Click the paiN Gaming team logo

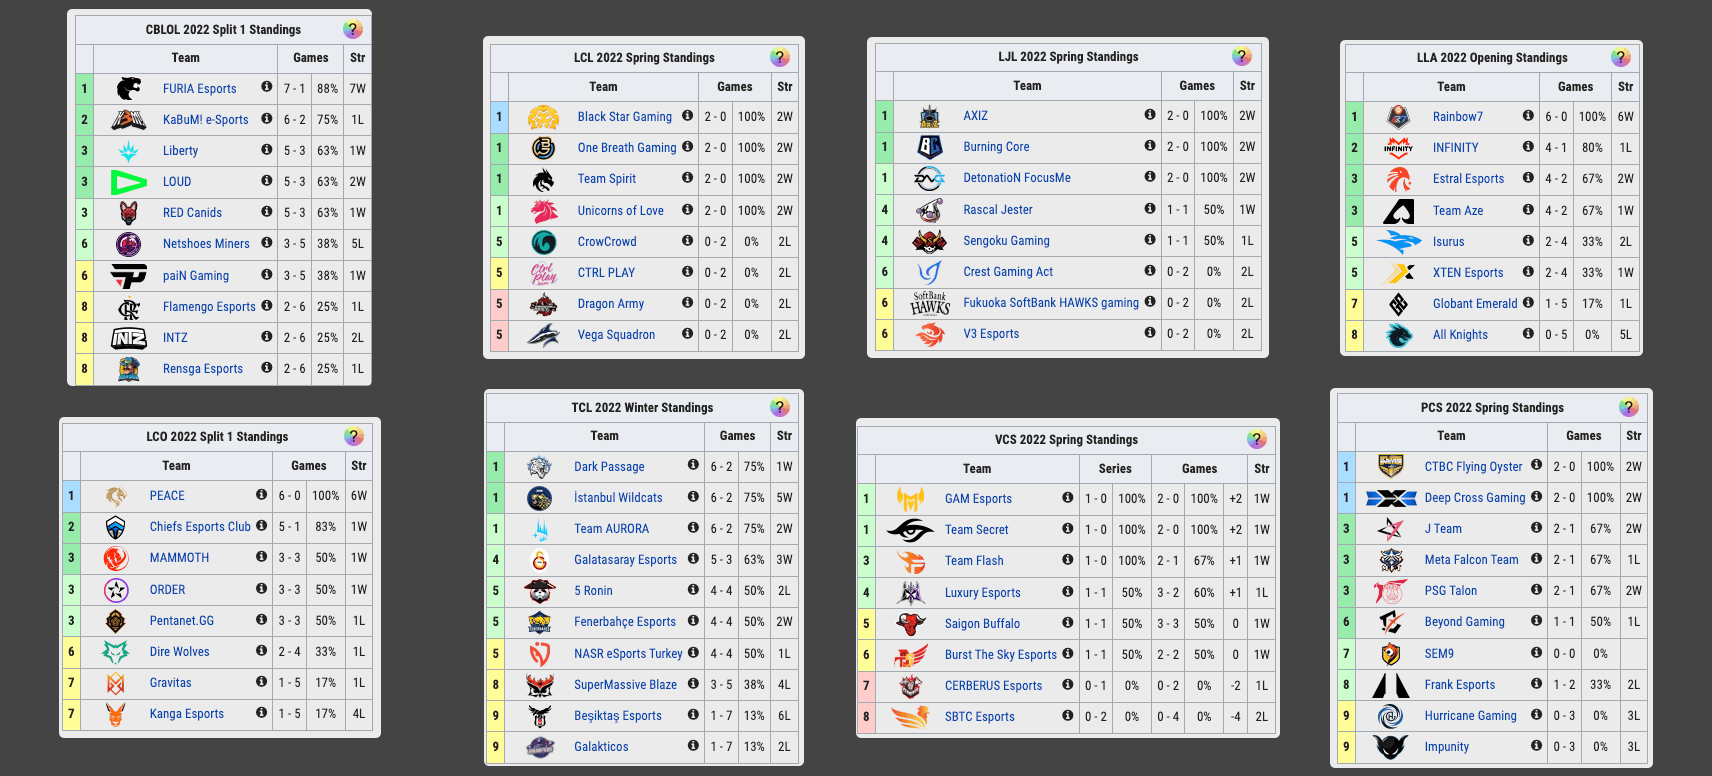(x=129, y=275)
